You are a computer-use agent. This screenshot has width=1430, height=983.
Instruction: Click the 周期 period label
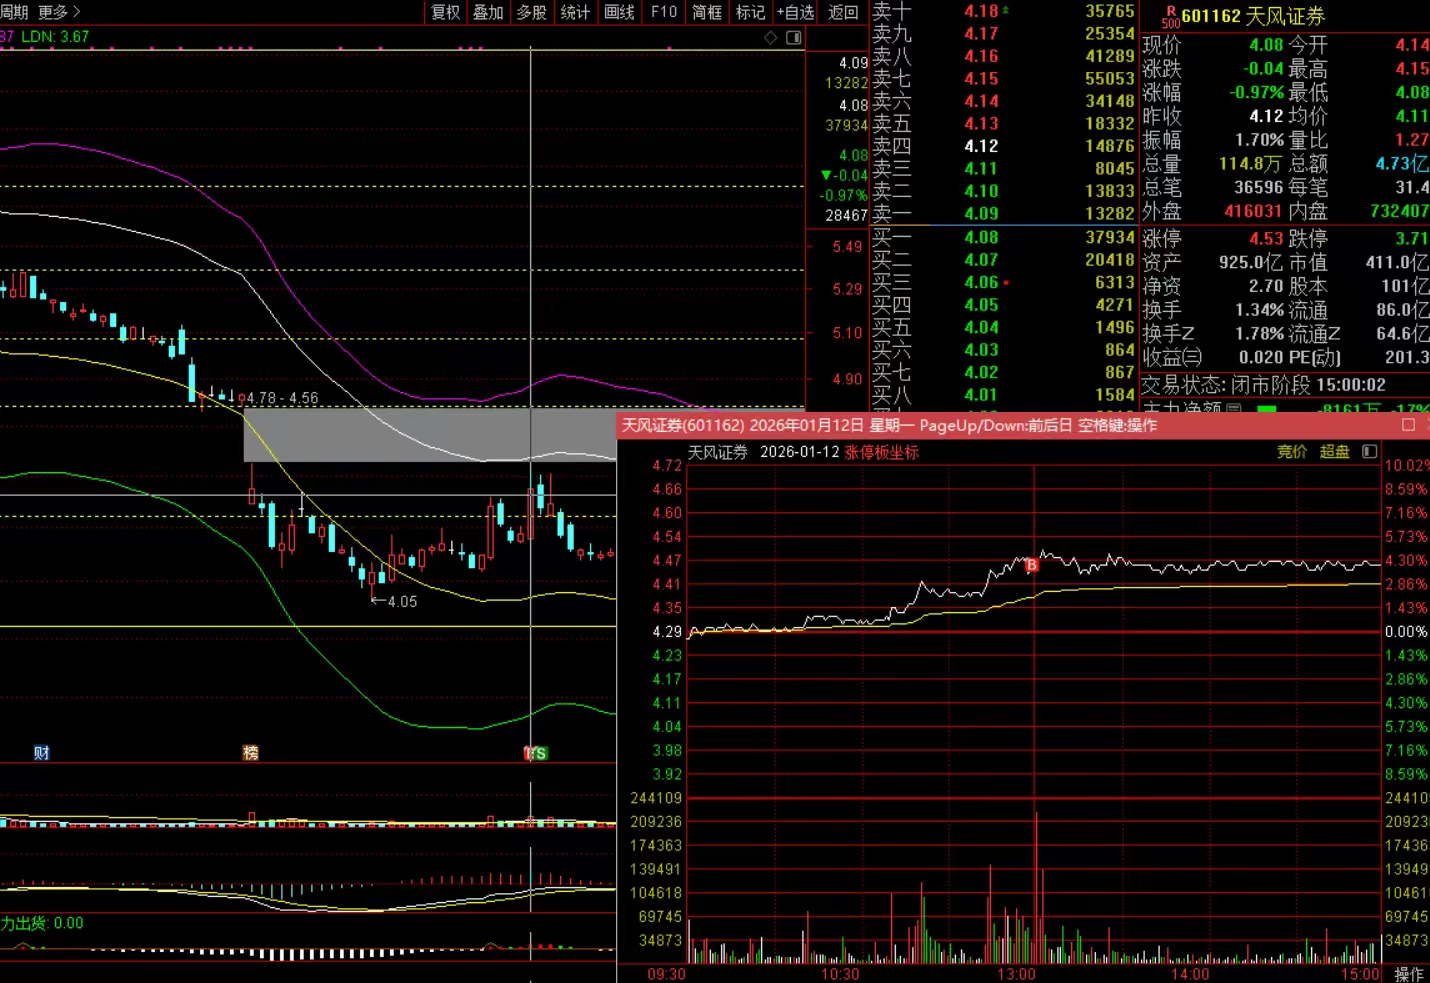14,12
